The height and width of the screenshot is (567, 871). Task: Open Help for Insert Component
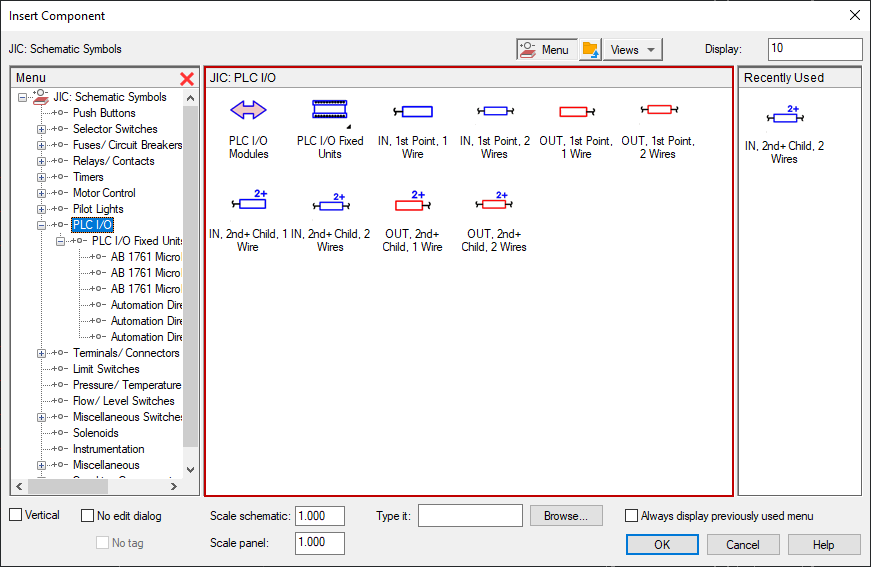tap(824, 545)
